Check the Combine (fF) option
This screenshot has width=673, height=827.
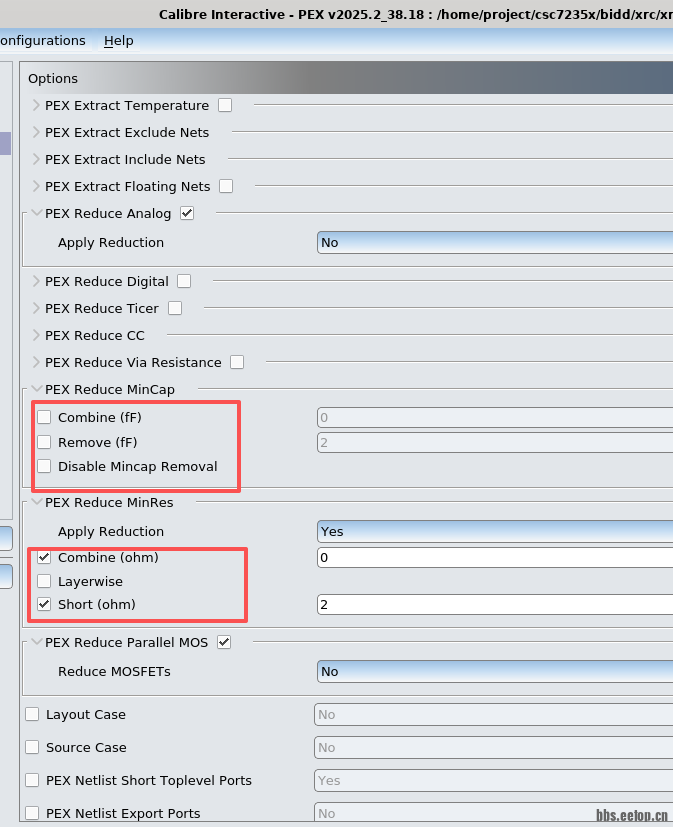44,417
